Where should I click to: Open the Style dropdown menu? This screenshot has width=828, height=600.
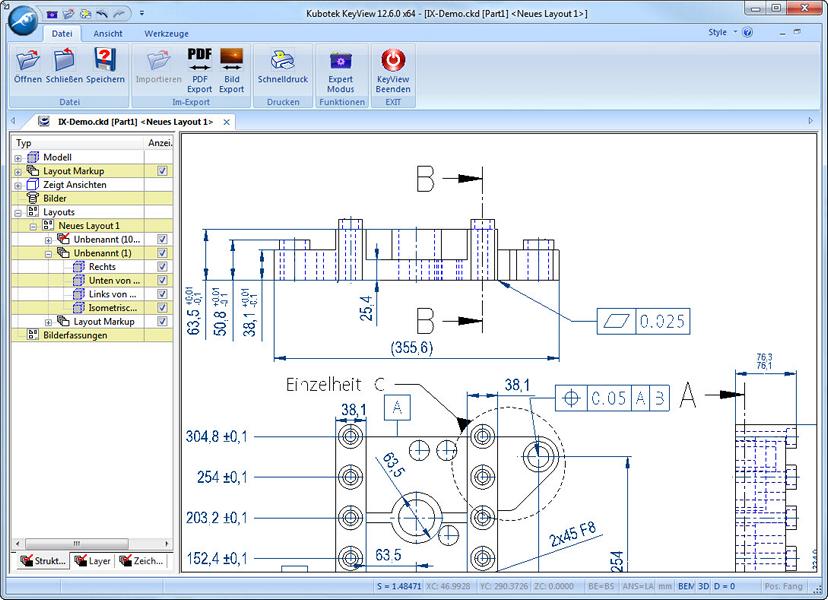coord(722,32)
